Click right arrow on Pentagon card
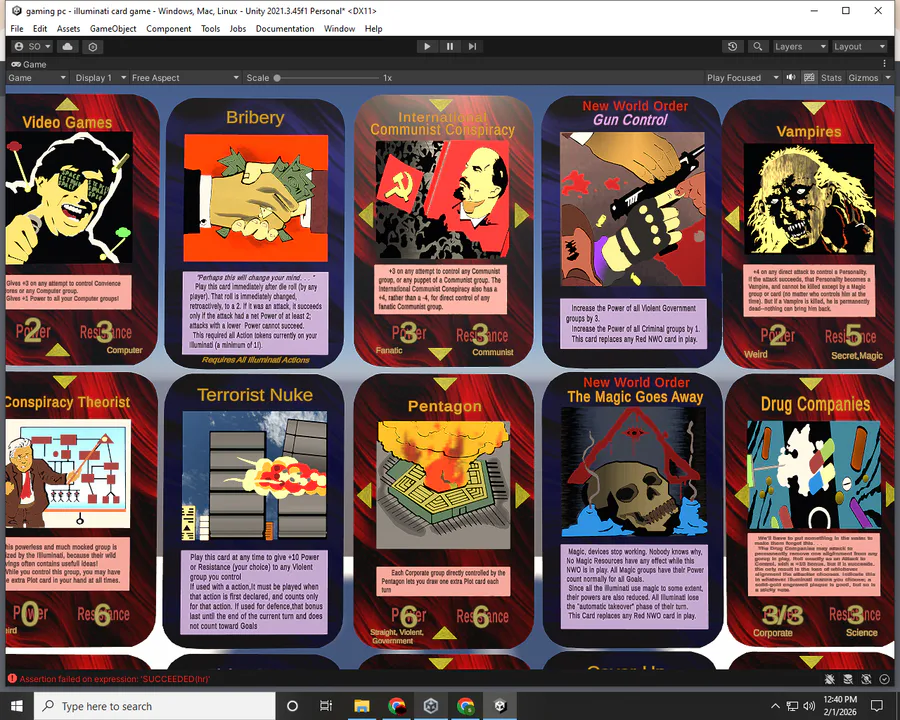The image size is (900, 720). 522,495
